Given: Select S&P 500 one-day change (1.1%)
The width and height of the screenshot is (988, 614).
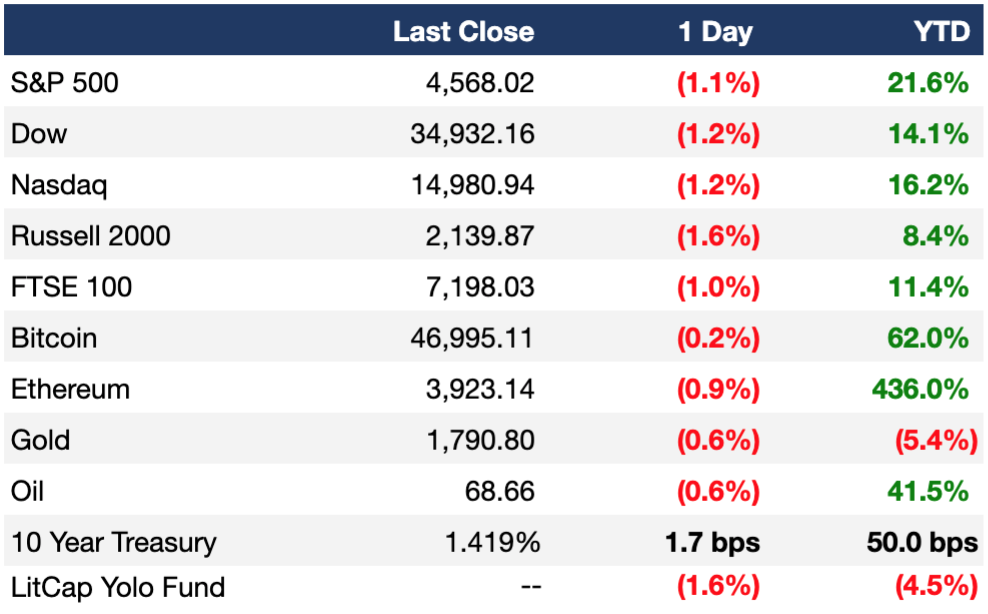Looking at the screenshot, I should (x=718, y=83).
